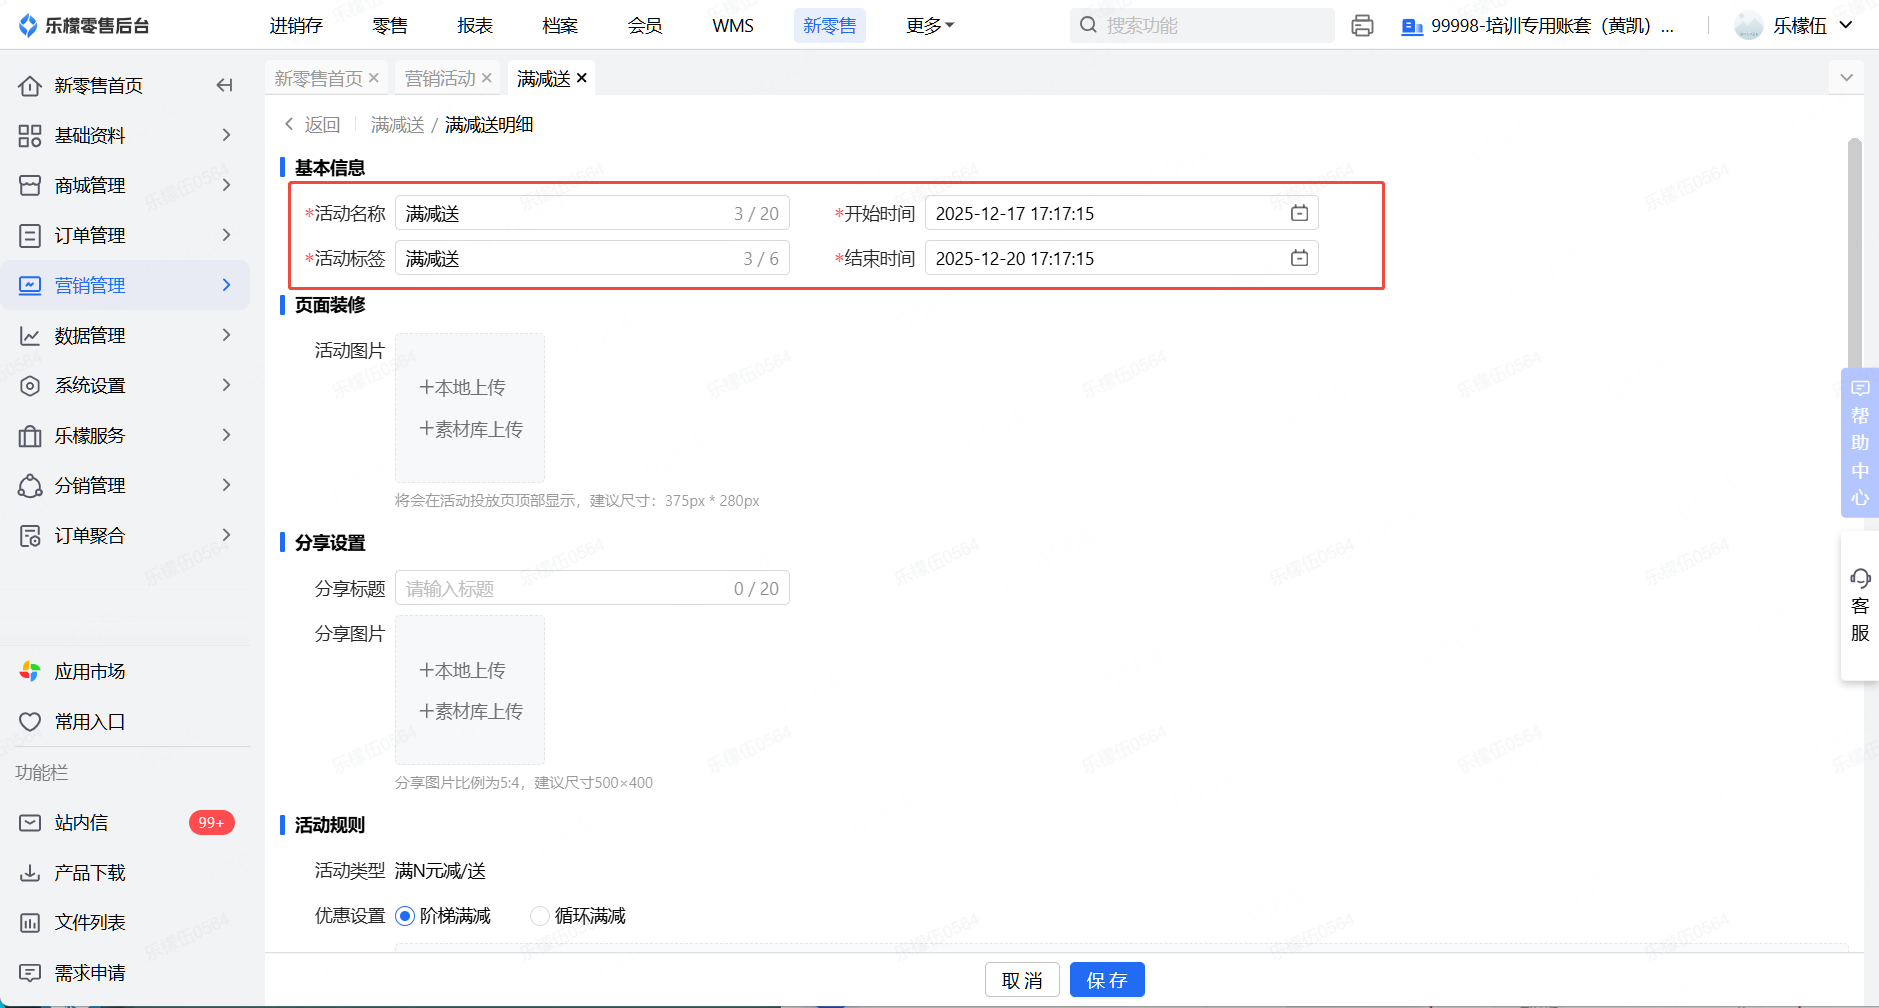The image size is (1879, 1008).
Task: Expand the 基础资料 submenu chevron
Action: pos(227,135)
